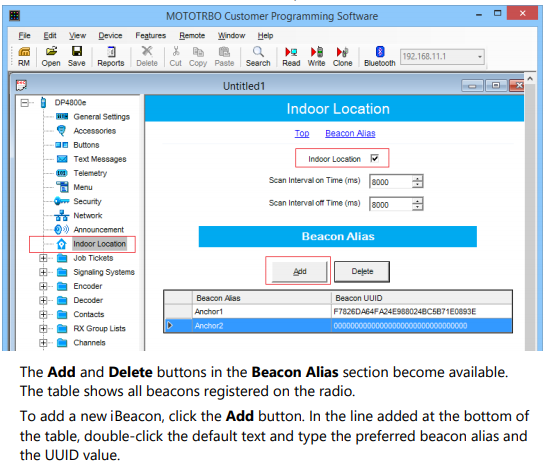
Task: Expand the Decoder folder
Action: (43, 300)
